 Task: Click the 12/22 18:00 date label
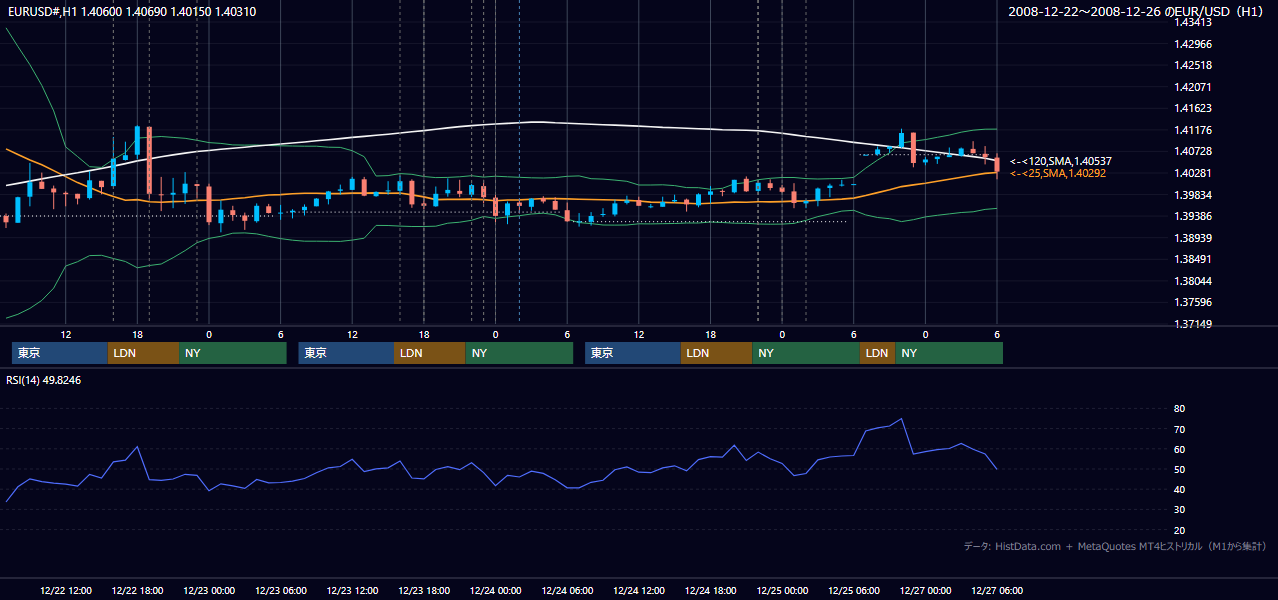coord(138,591)
